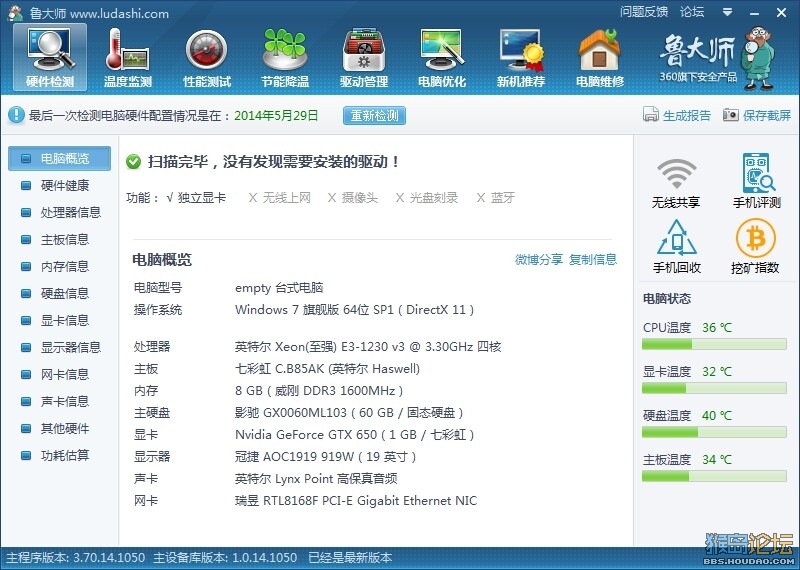Click the 无线共享 WiFi sharing icon
Viewport: 800px width, 570px height.
coord(676,174)
